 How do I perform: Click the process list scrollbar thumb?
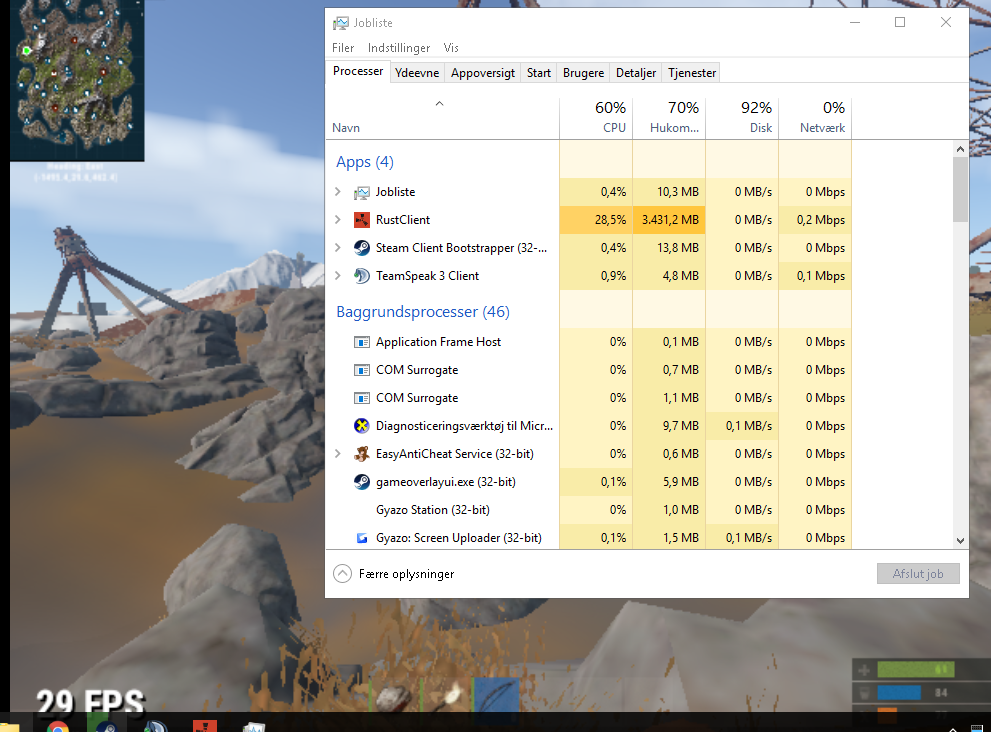960,190
